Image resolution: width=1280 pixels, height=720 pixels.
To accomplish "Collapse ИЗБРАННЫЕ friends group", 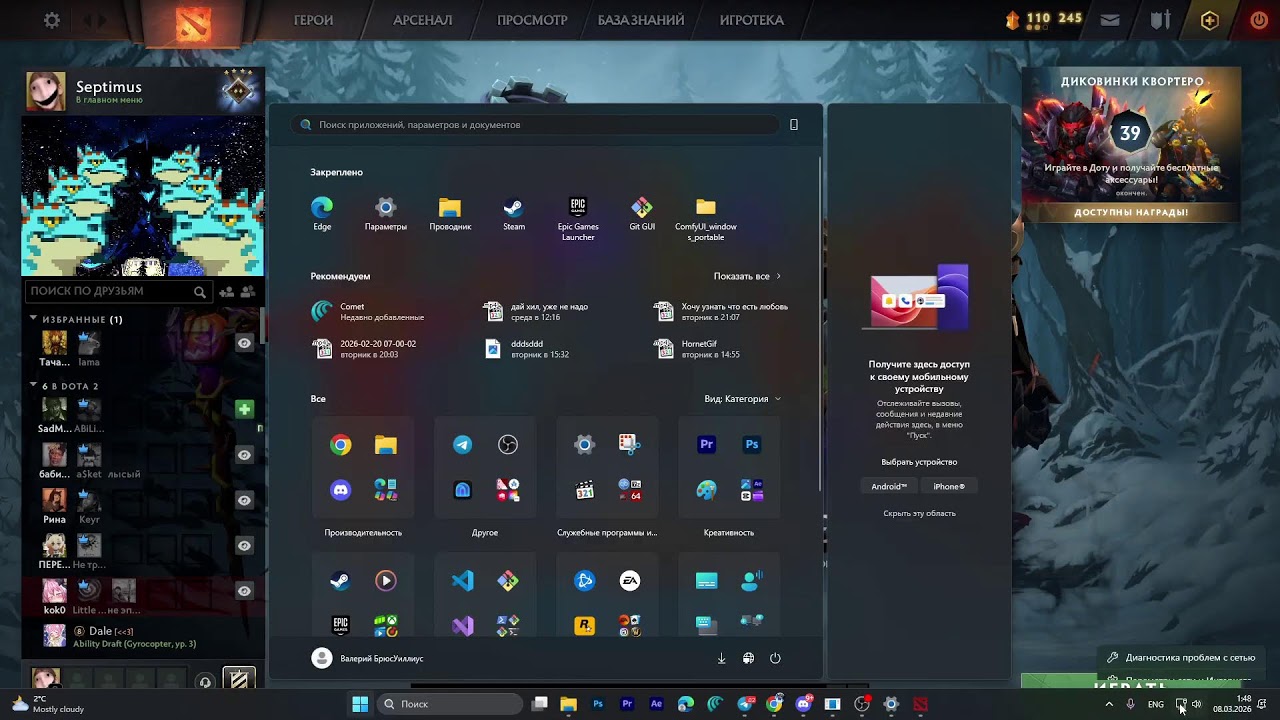I will tap(33, 319).
